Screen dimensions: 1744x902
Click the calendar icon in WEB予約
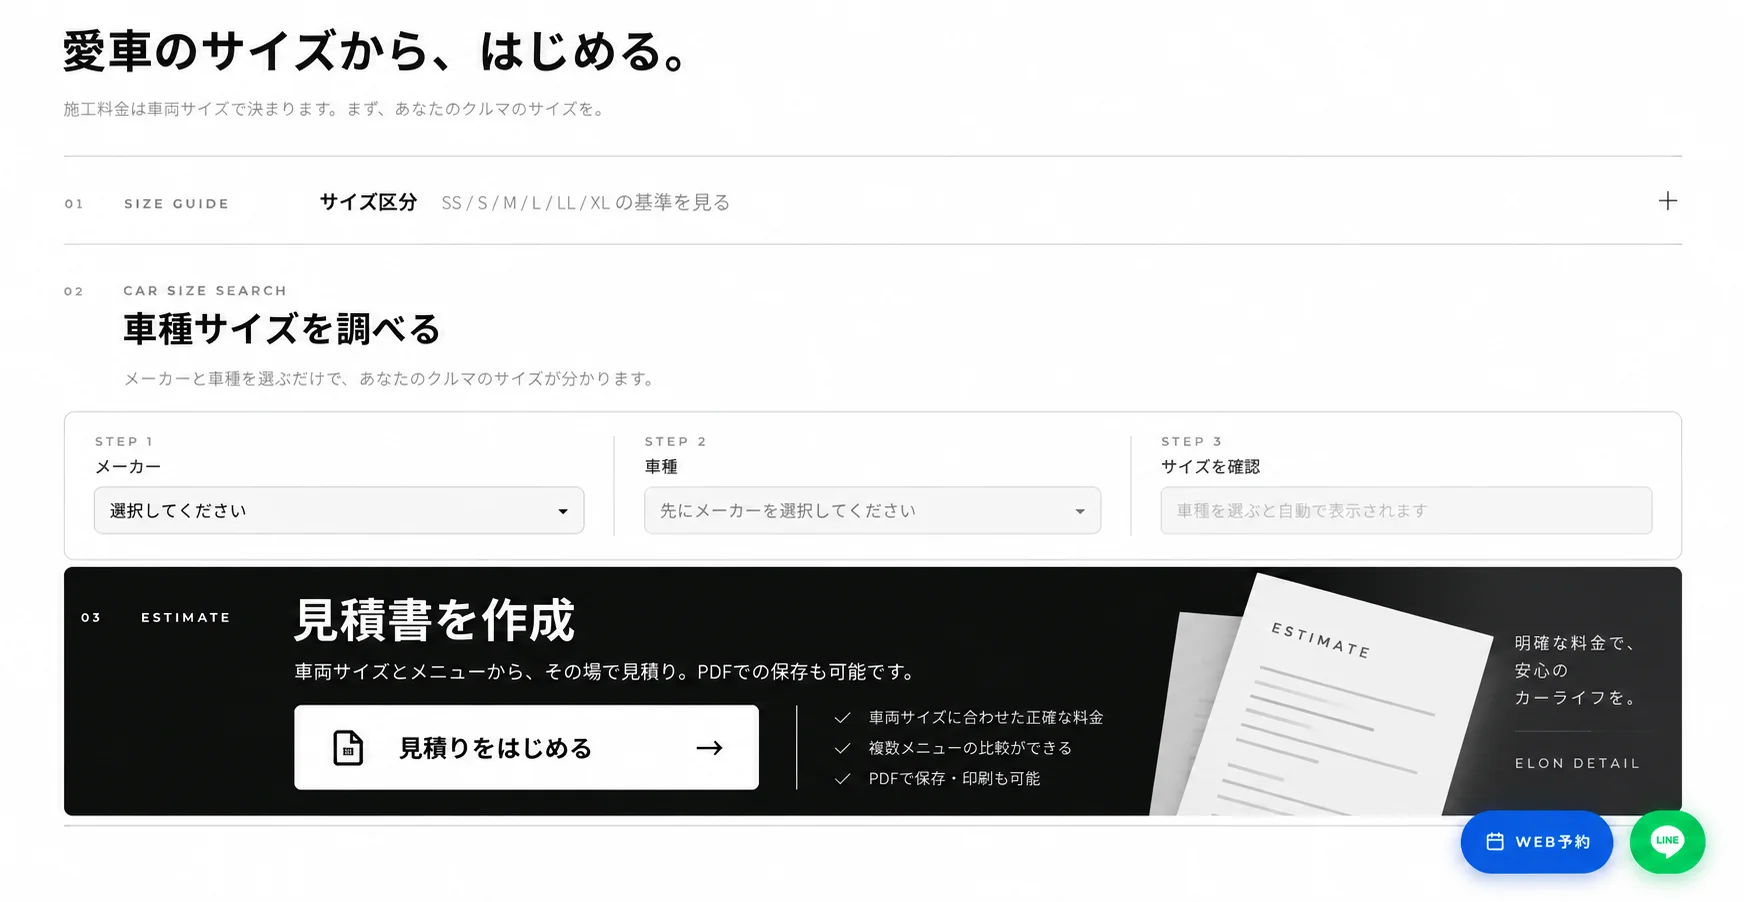click(x=1495, y=842)
